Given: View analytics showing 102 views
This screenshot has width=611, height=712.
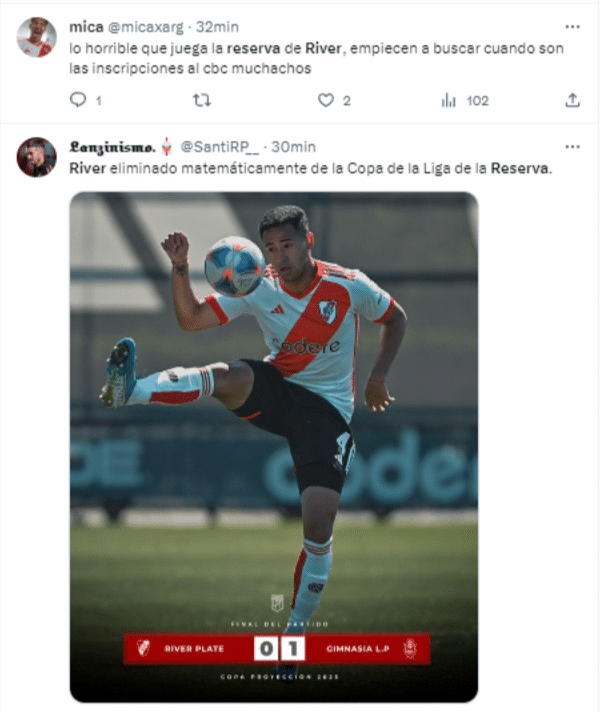Looking at the screenshot, I should click(464, 100).
